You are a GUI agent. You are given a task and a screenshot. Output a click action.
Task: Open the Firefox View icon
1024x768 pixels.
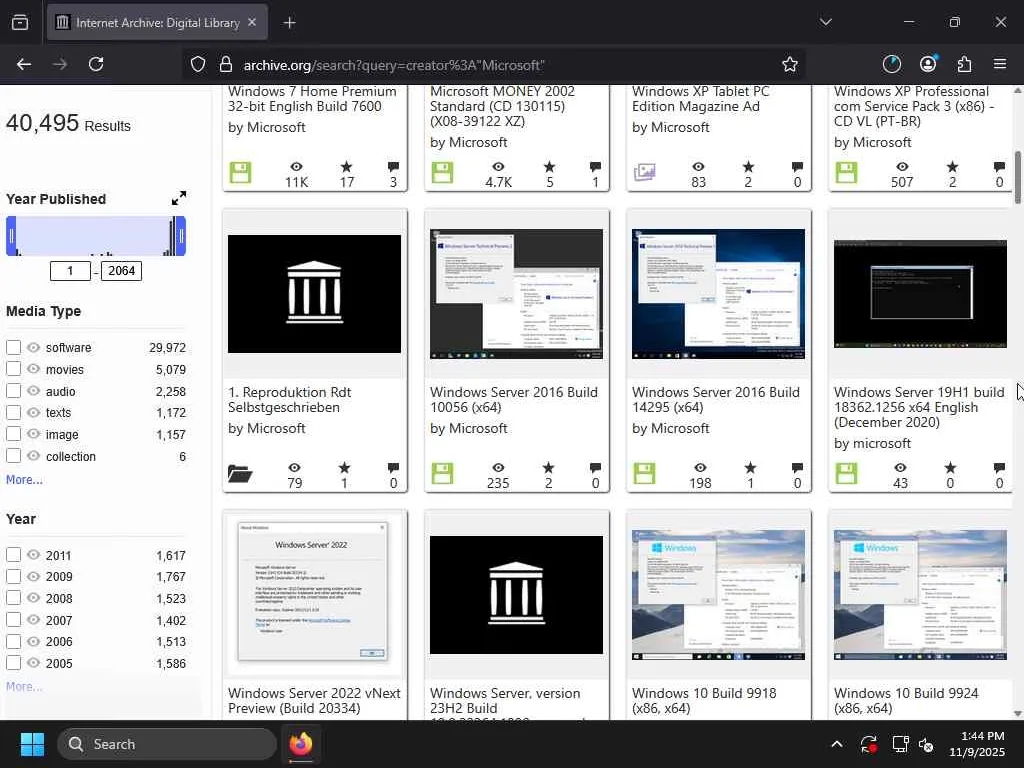pyautogui.click(x=20, y=23)
